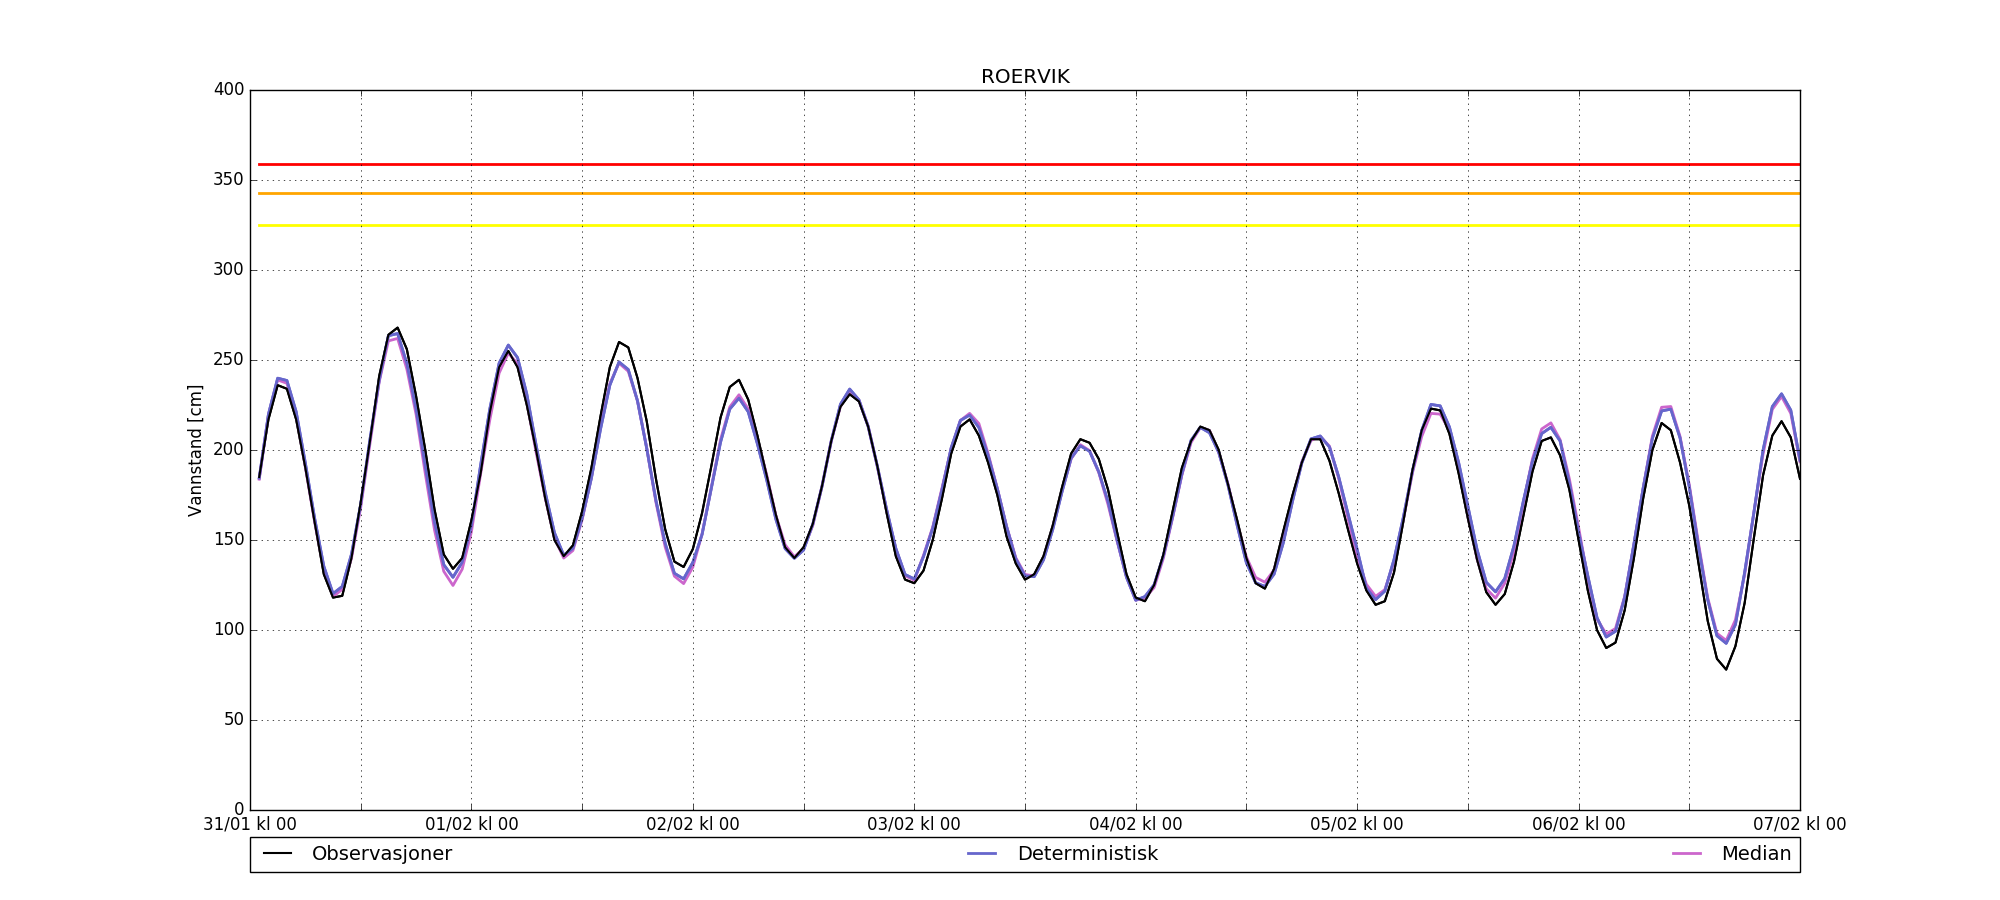Viewport: 2000px width, 900px height.
Task: Click the ROERVIK chart title
Action: click(1025, 77)
